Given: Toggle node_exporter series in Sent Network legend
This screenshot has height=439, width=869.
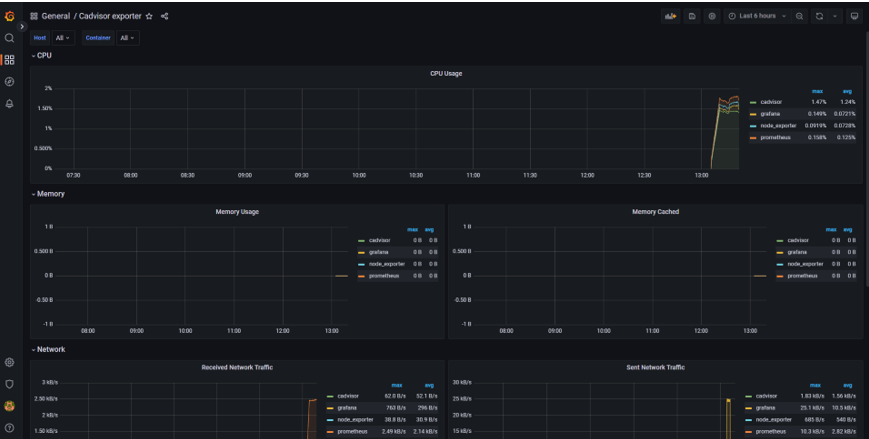Looking at the screenshot, I should point(774,420).
